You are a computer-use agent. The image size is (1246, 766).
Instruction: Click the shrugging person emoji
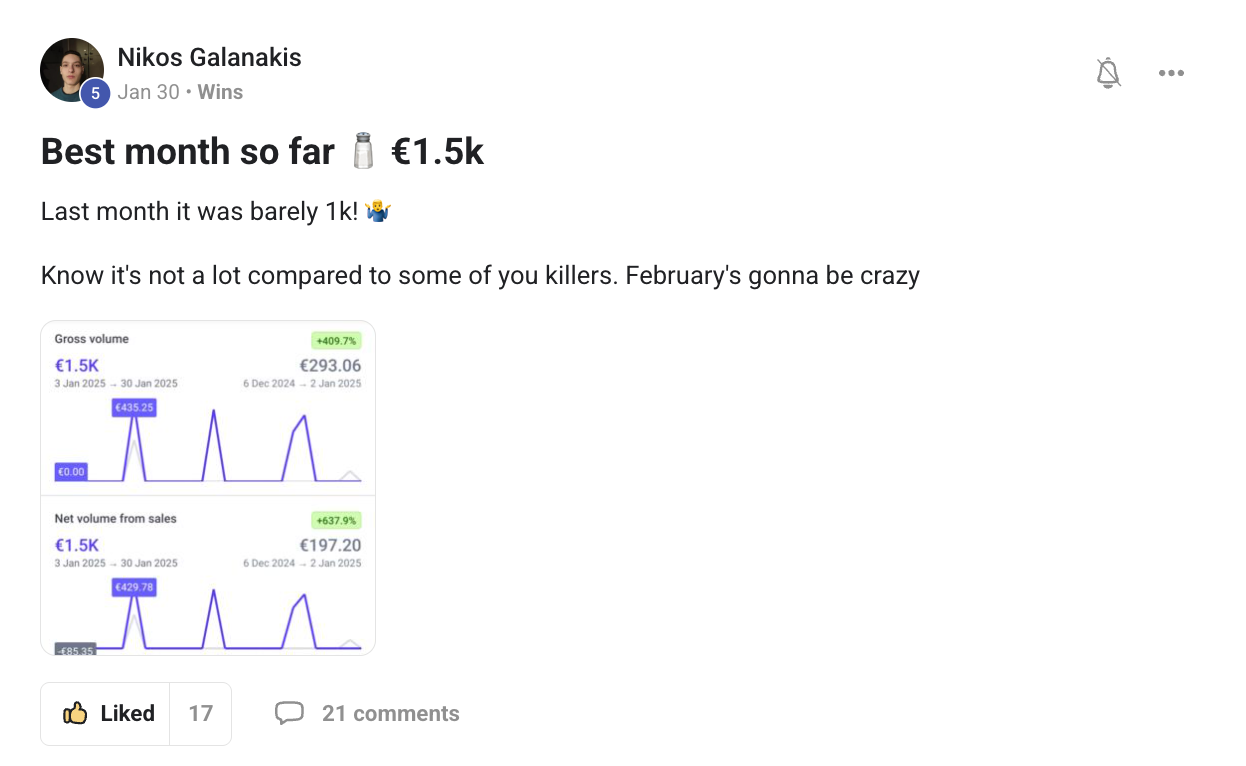pyautogui.click(x=378, y=212)
